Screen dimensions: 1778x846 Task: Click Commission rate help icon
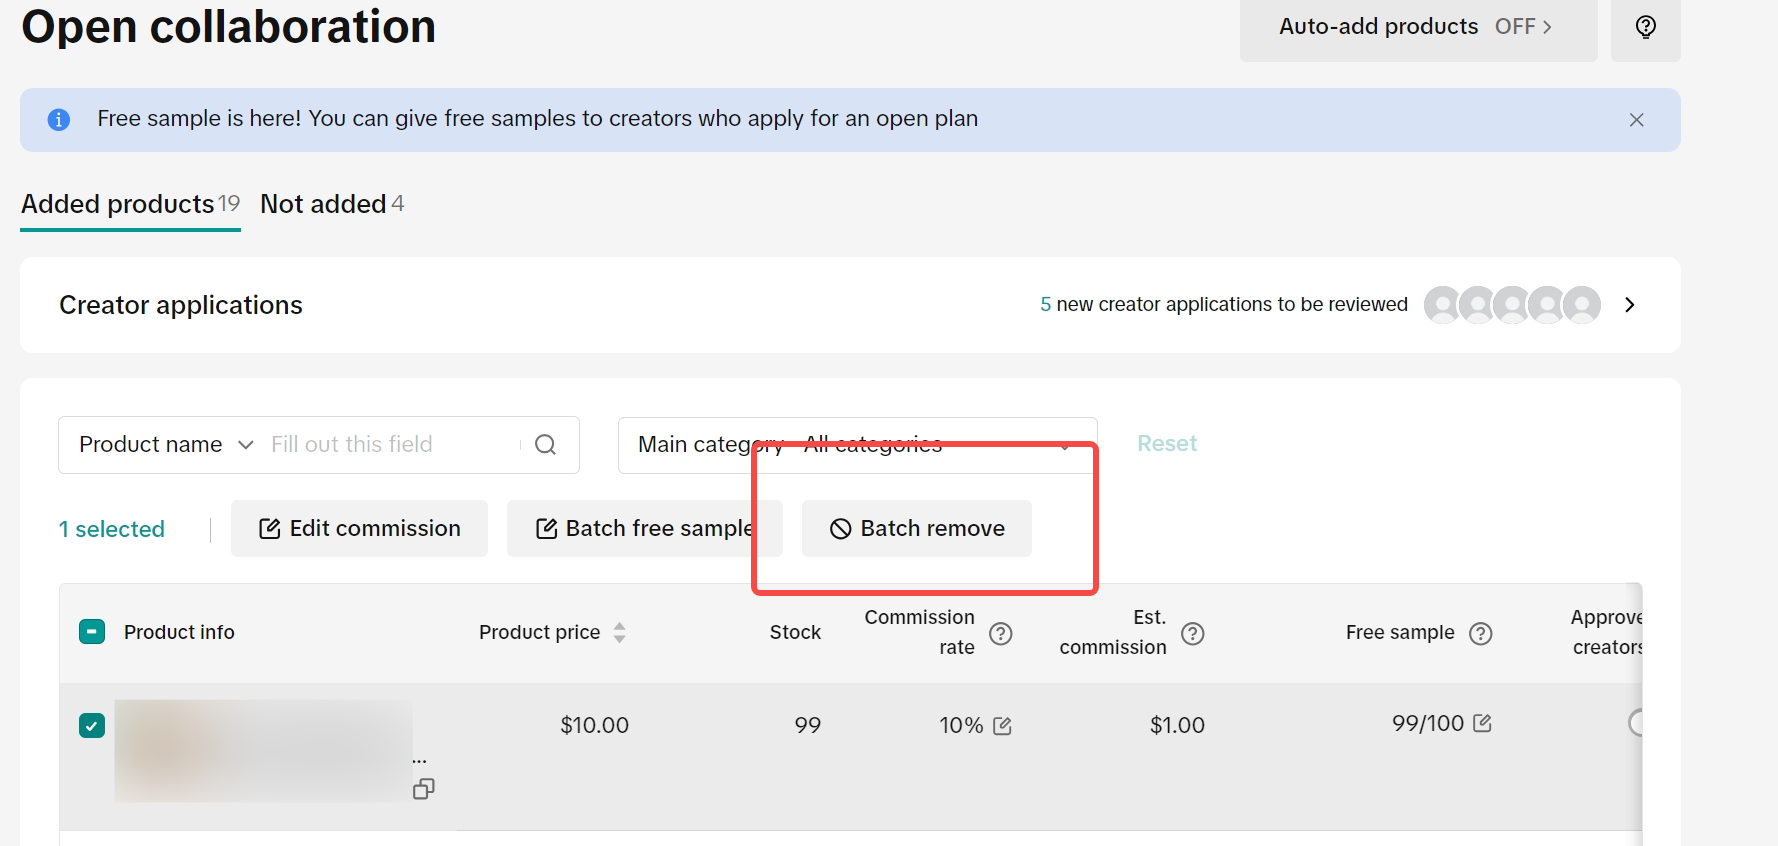click(x=1000, y=633)
